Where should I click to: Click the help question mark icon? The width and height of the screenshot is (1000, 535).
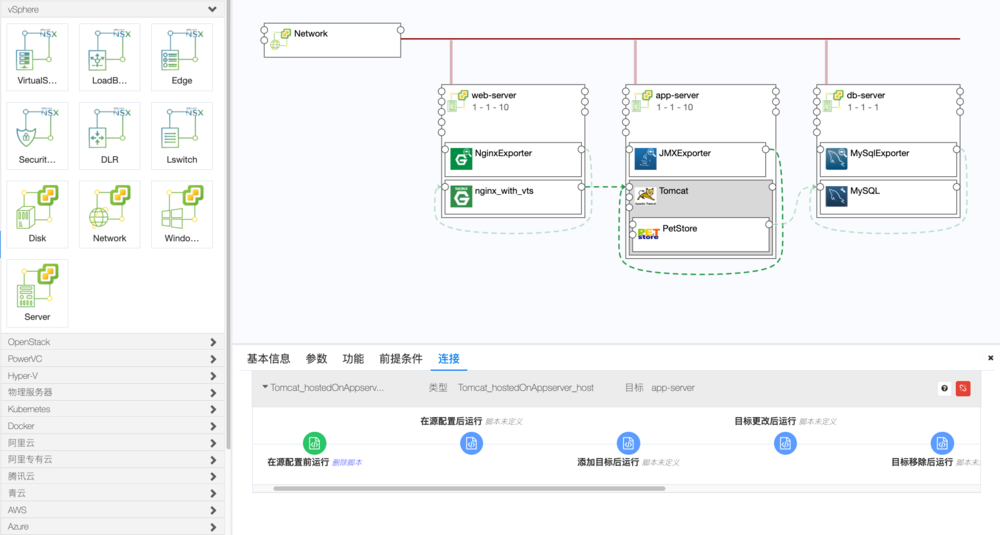(x=945, y=388)
